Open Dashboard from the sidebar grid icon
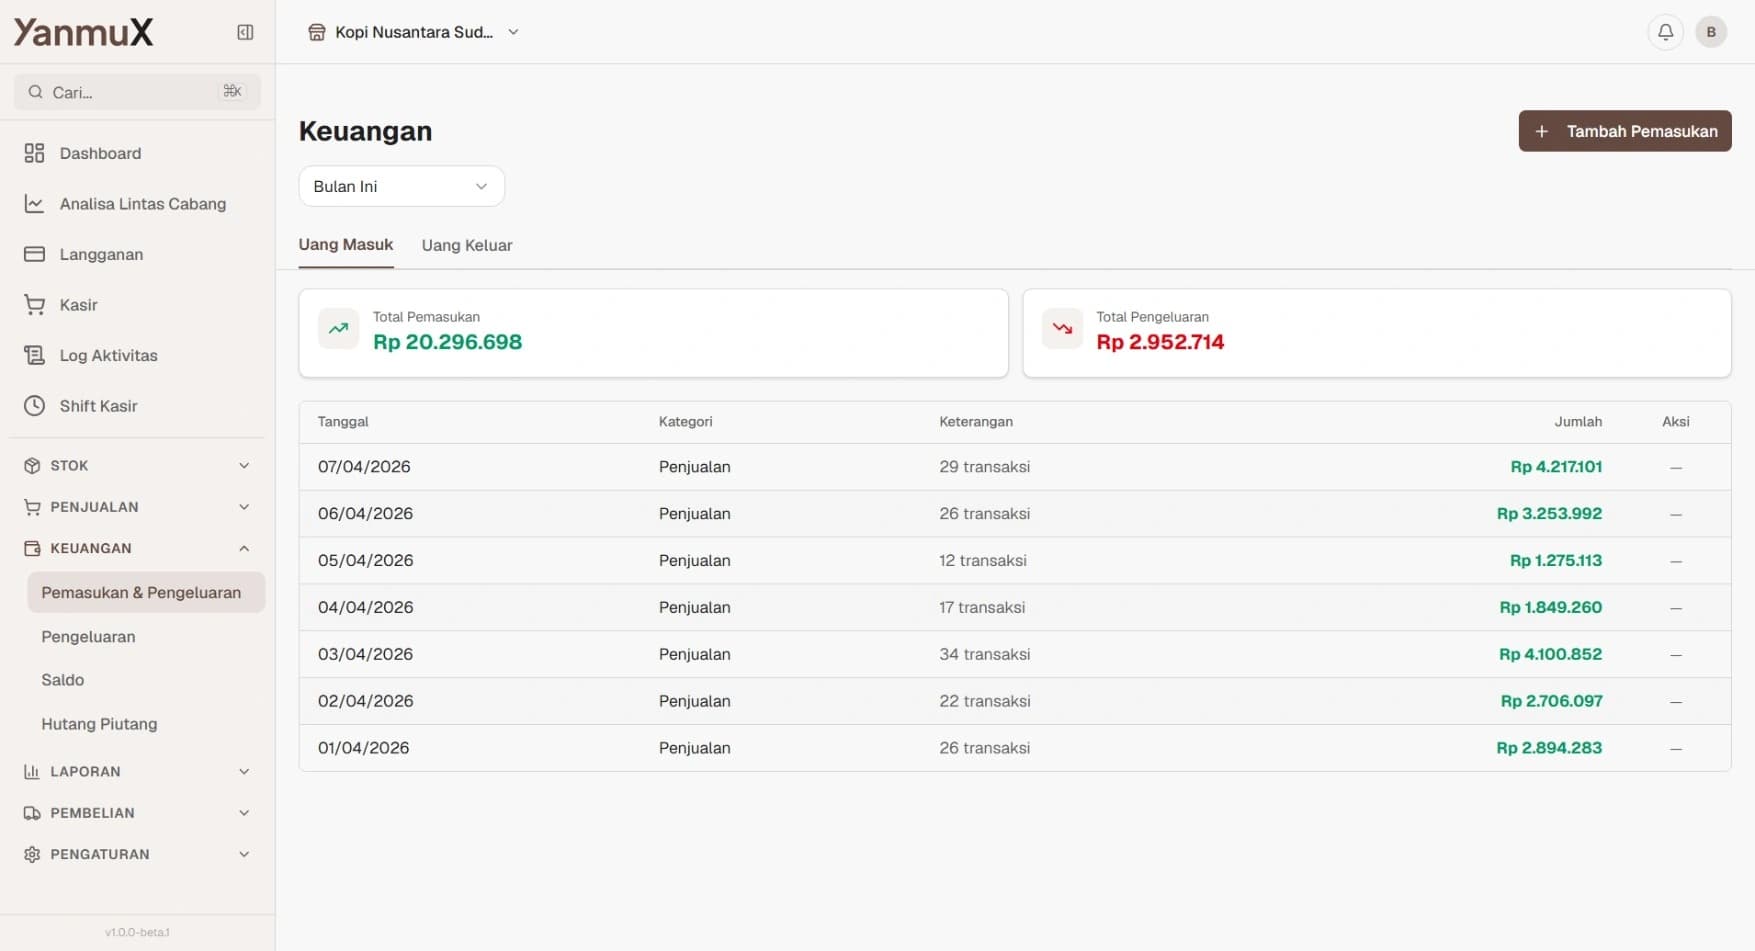The height and width of the screenshot is (951, 1755). (35, 153)
